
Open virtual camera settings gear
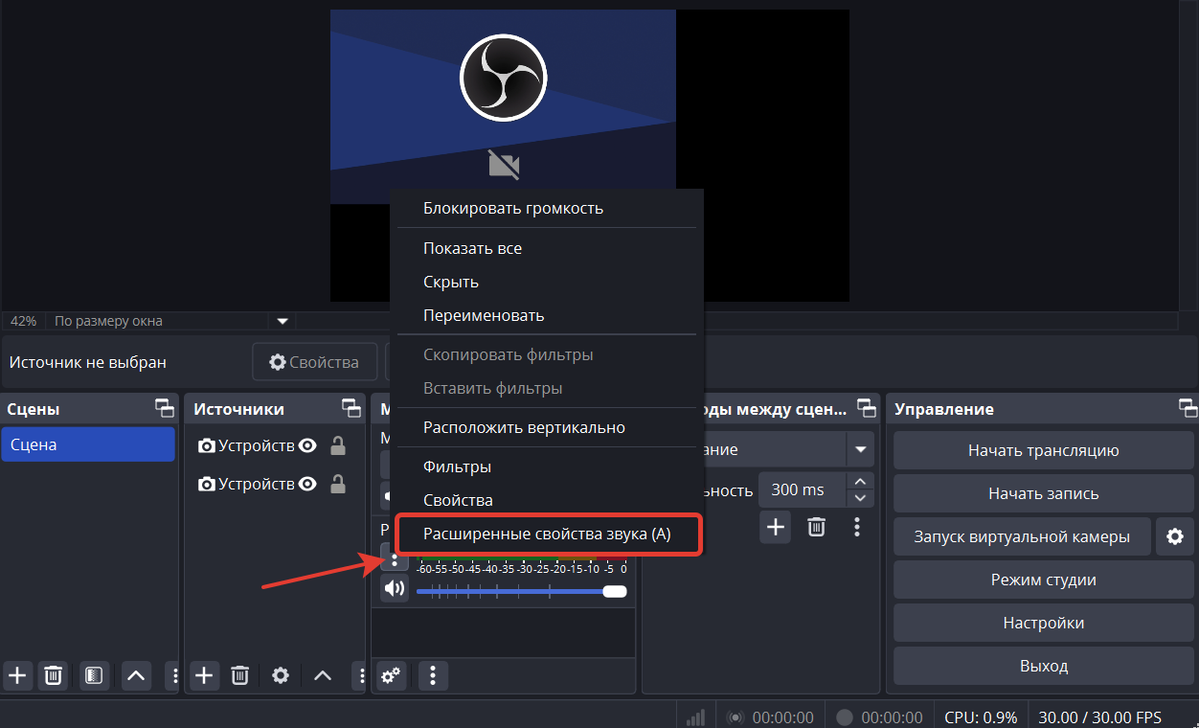[1174, 537]
